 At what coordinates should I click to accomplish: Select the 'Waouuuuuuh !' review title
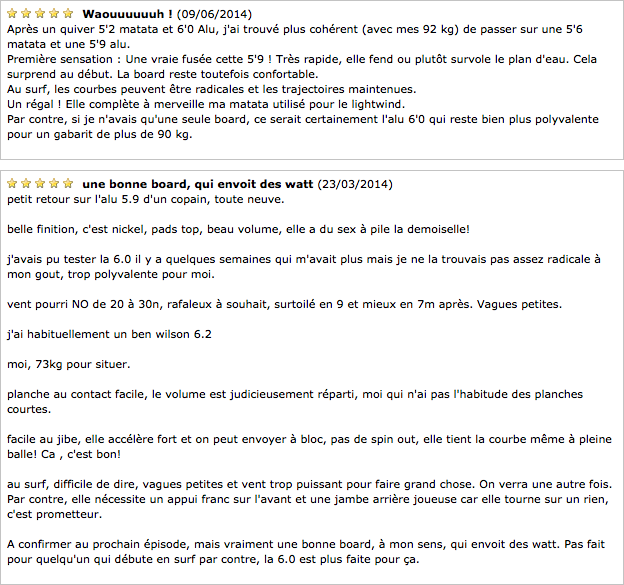click(127, 14)
